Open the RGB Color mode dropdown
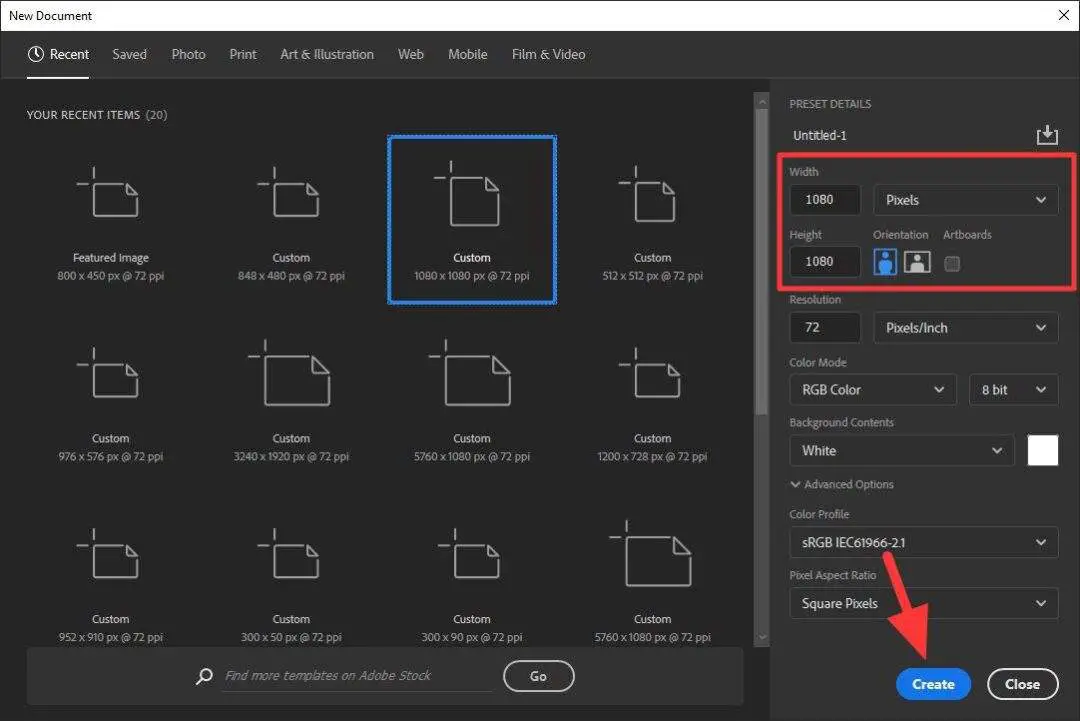Screen dimensions: 1080x721 coord(871,389)
